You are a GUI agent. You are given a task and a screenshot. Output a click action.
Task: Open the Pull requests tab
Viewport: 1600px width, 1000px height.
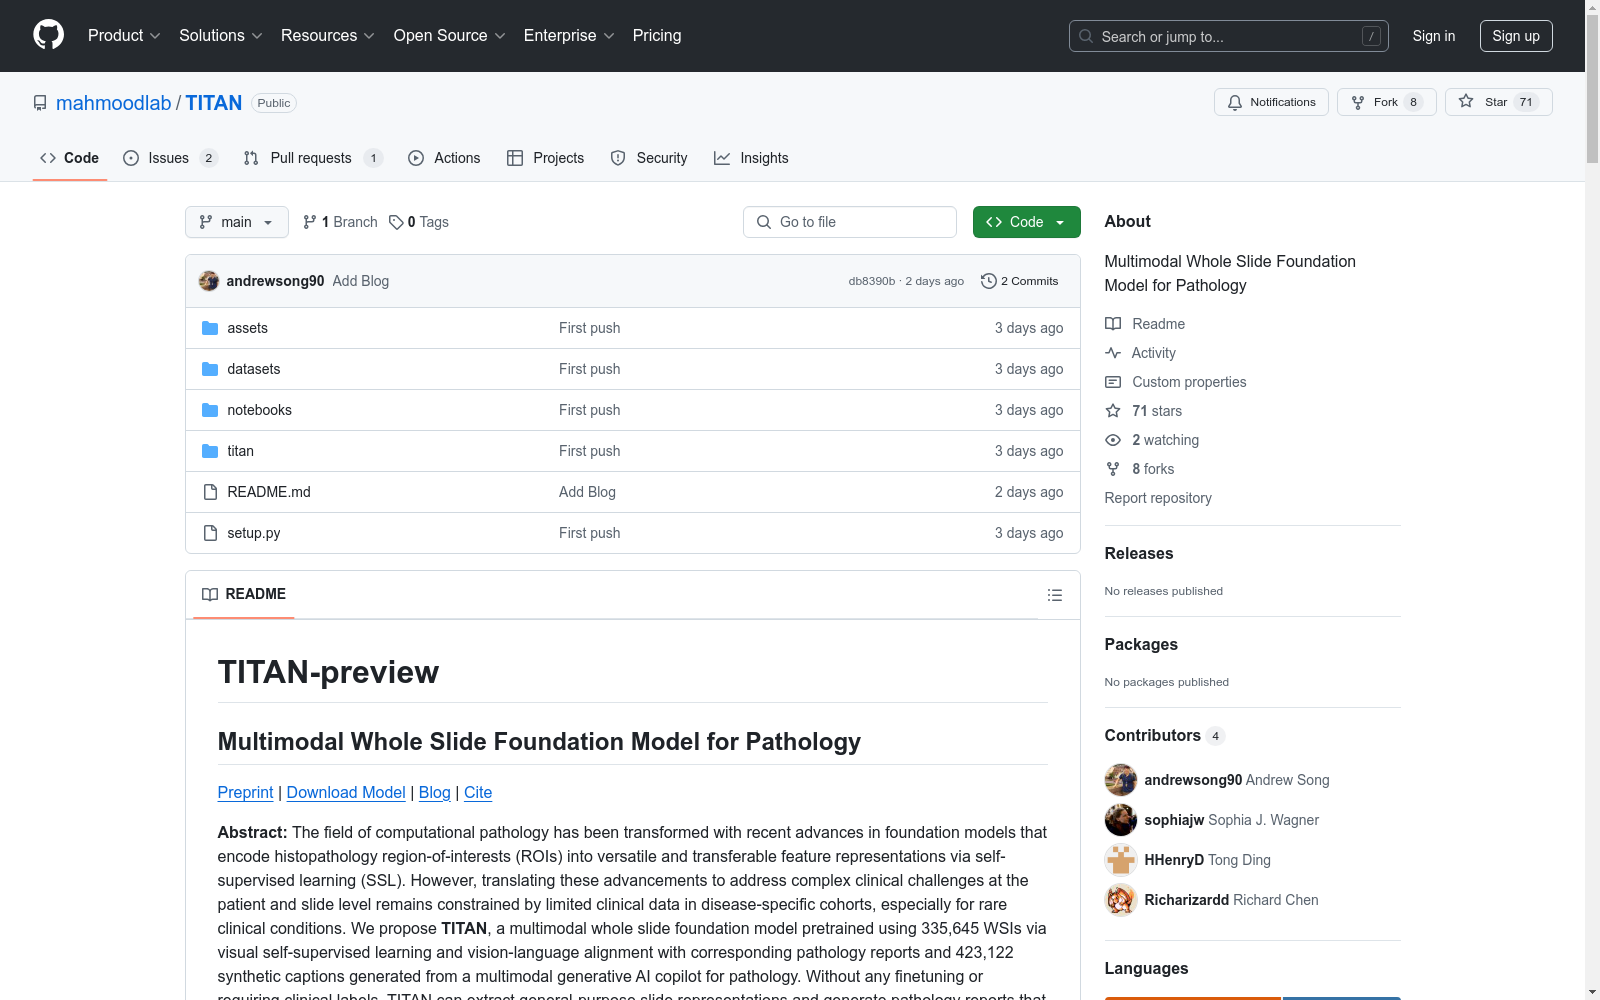point(311,158)
